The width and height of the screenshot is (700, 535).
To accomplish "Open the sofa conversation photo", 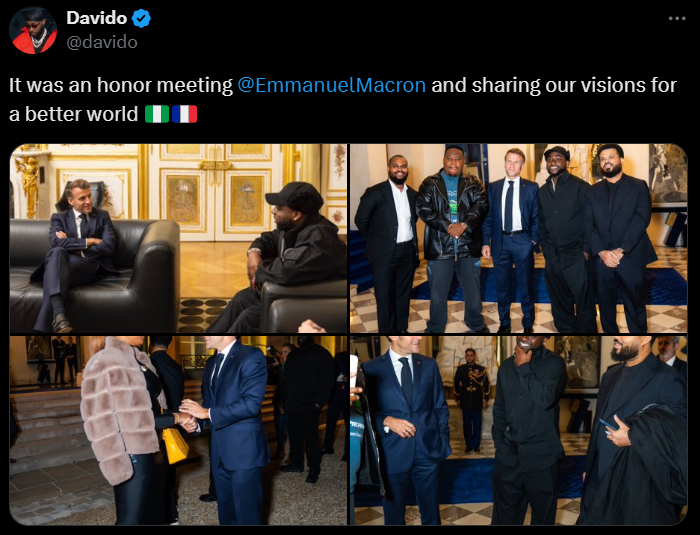I will pos(179,238).
